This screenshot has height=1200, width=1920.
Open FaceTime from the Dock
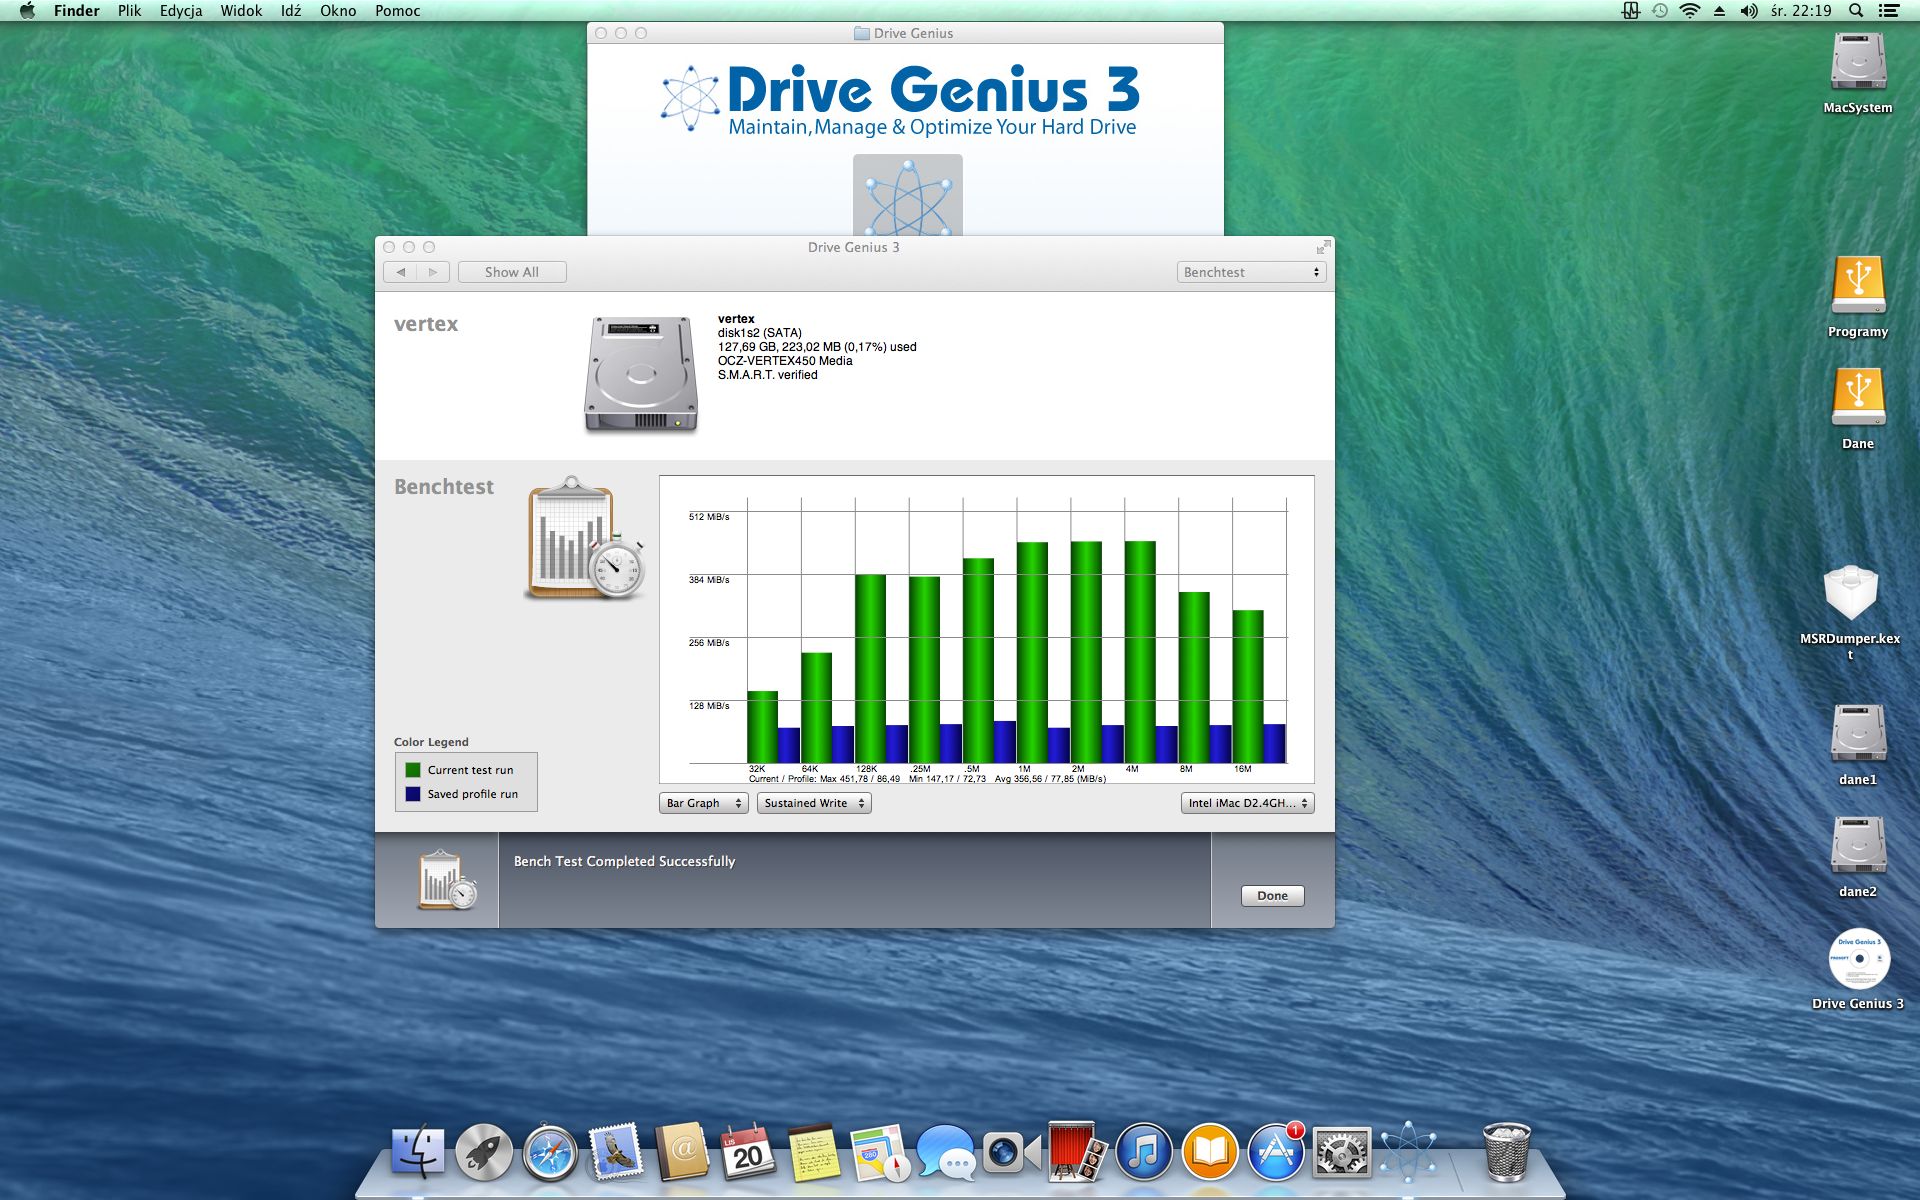pos(1011,1152)
